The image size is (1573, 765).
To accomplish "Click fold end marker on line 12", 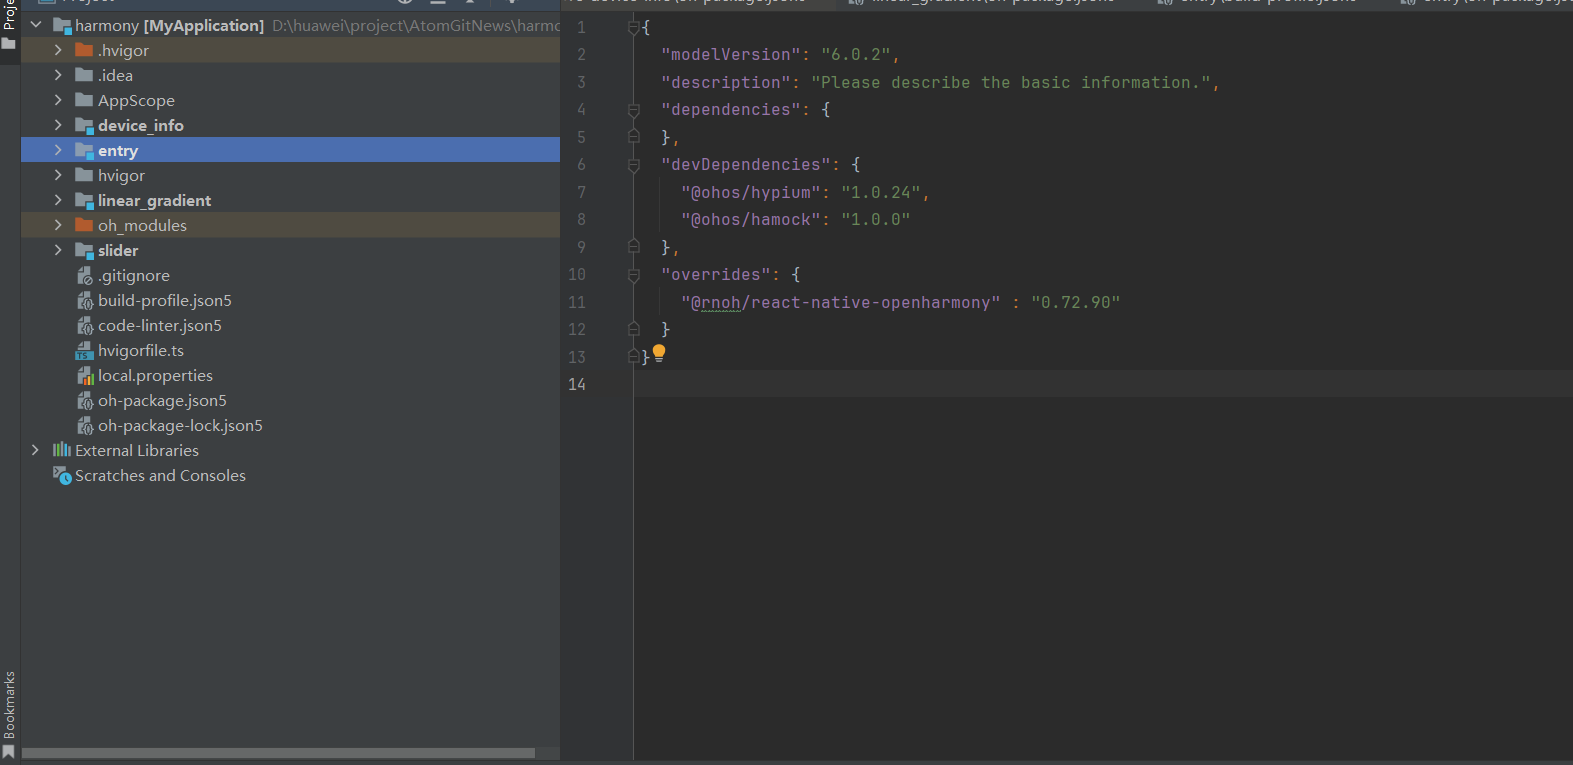I will [633, 328].
